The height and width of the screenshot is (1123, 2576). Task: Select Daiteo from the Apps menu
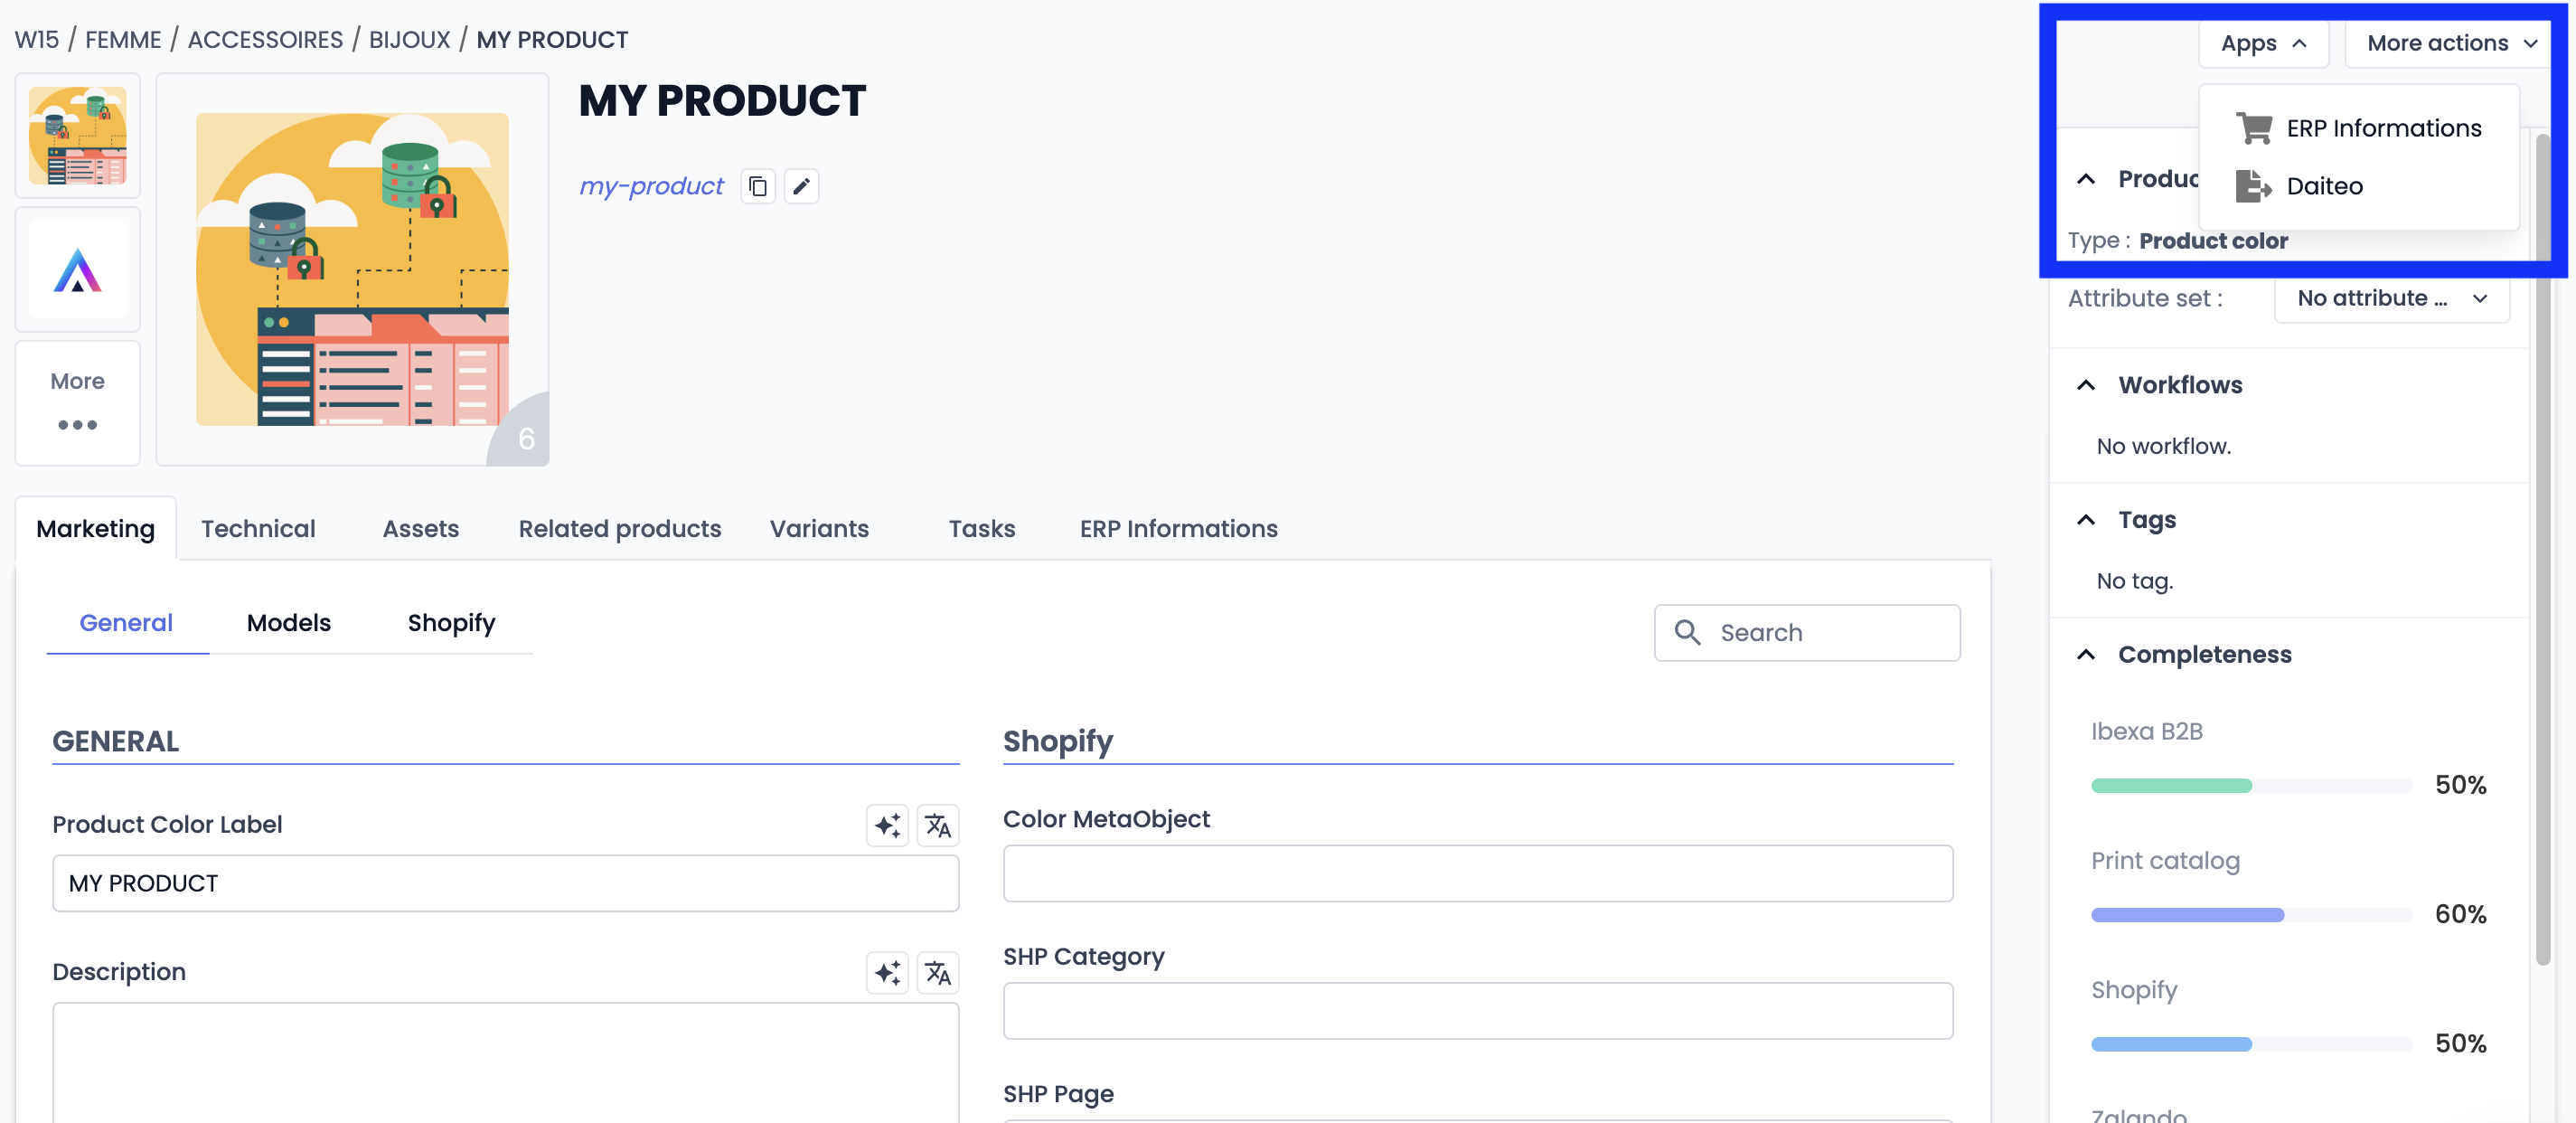[x=2323, y=186]
